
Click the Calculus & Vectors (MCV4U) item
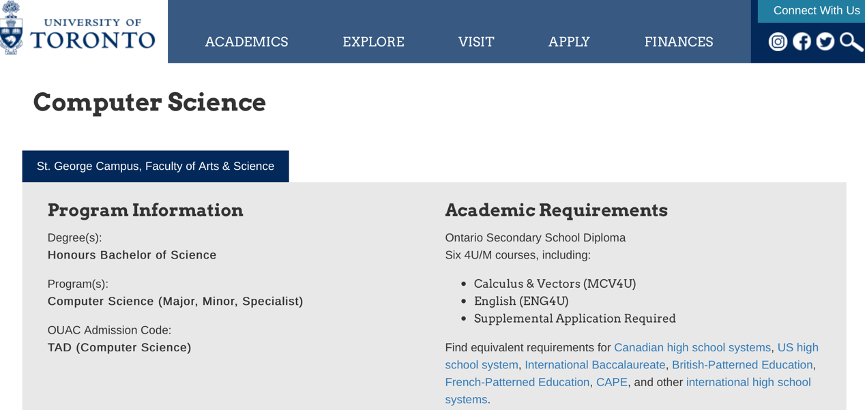pyautogui.click(x=555, y=284)
